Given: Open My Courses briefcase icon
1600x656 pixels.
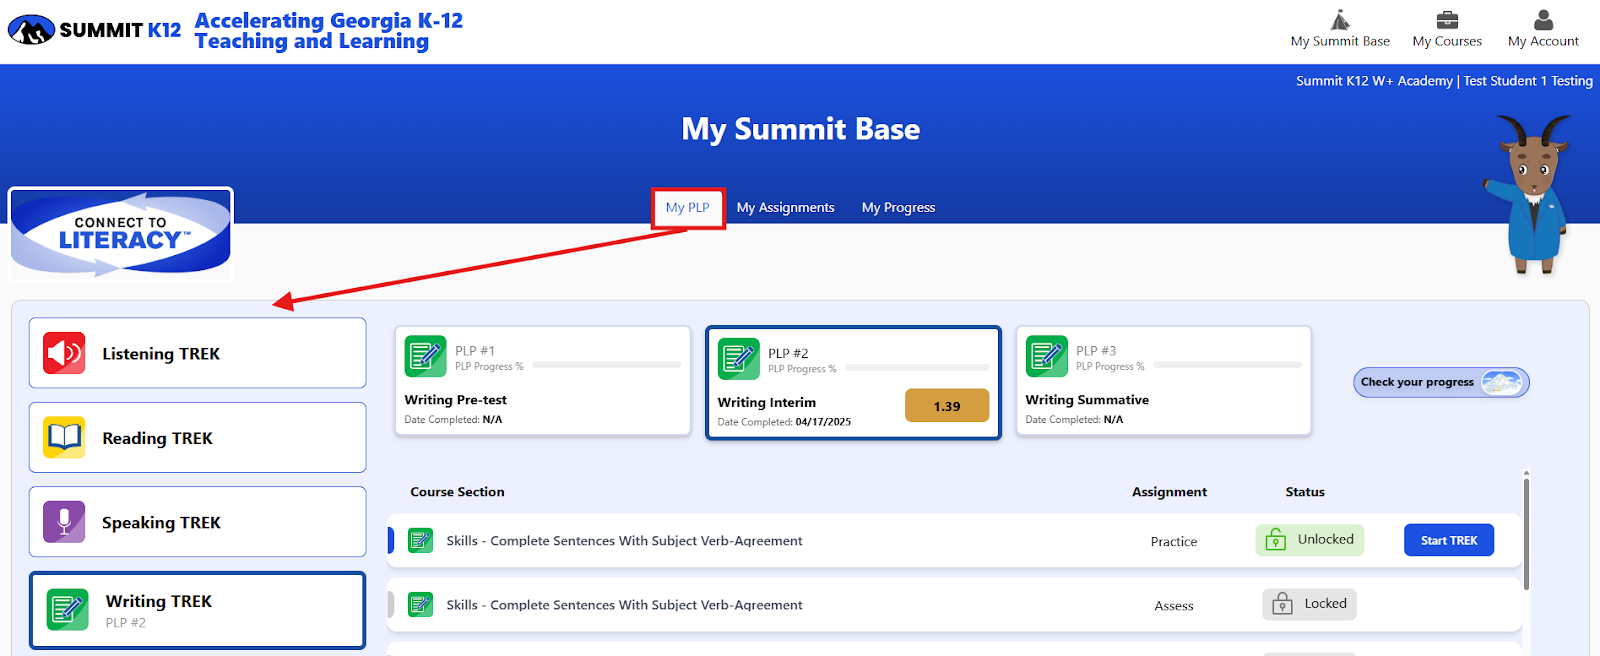Looking at the screenshot, I should point(1447,20).
